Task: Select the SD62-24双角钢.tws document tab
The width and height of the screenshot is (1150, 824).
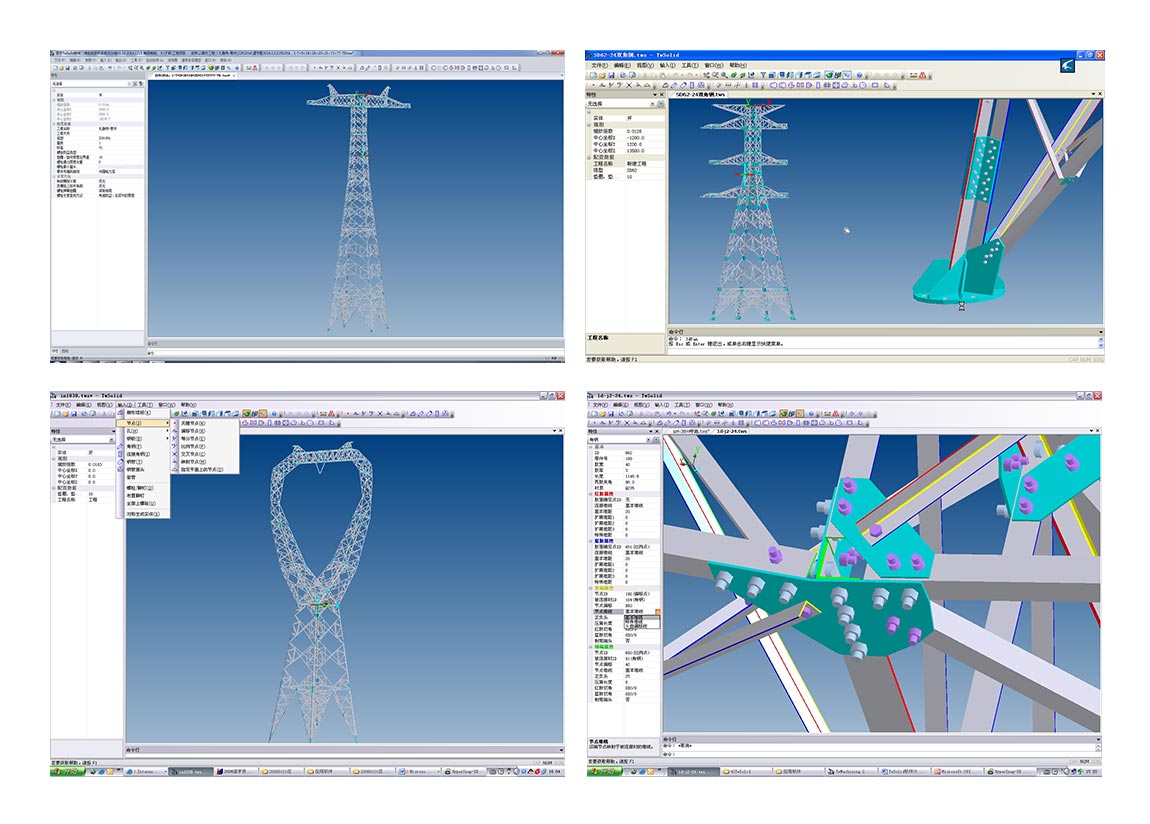Action: coord(699,94)
